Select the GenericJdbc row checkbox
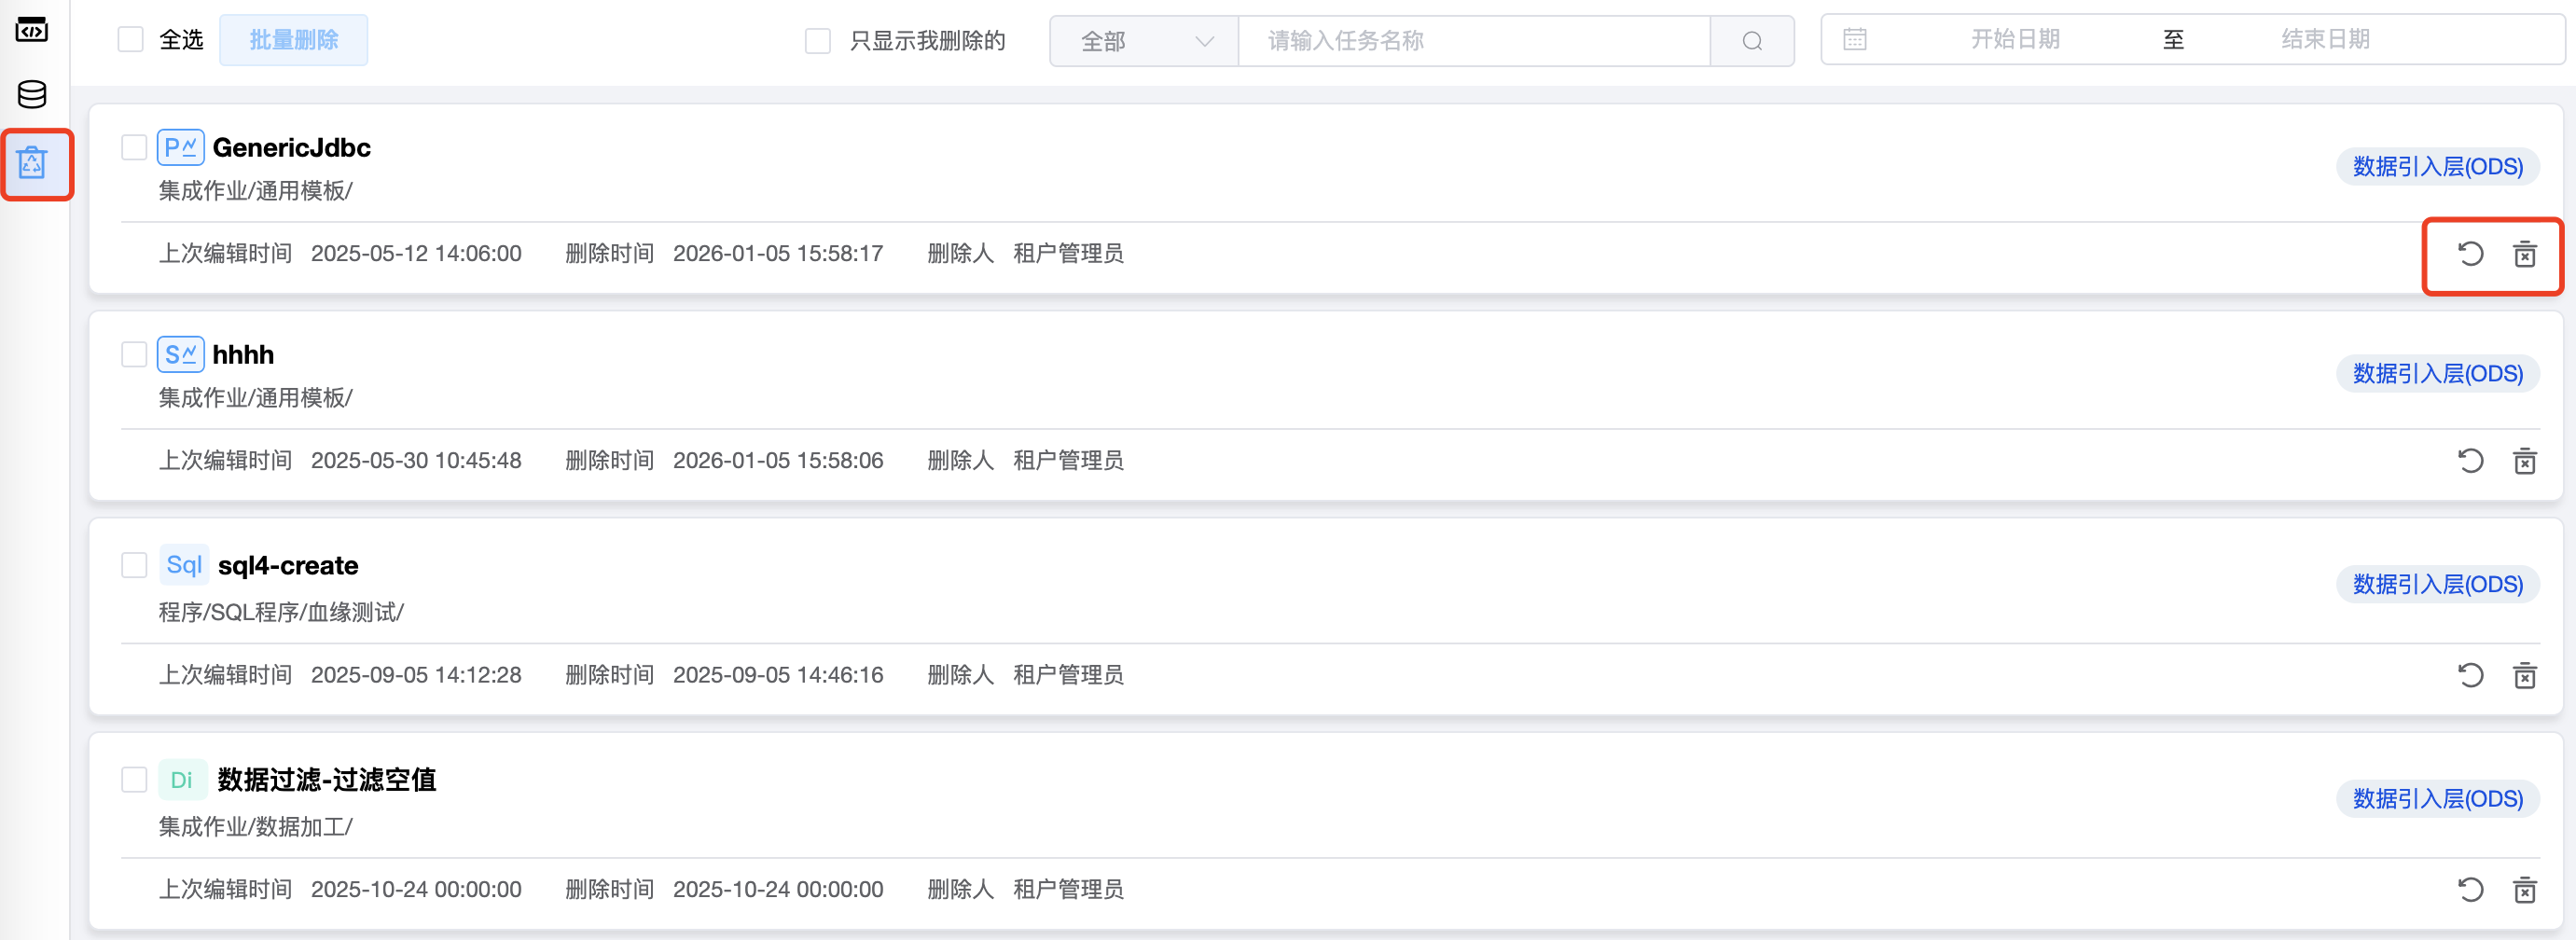This screenshot has width=2576, height=940. (x=134, y=148)
